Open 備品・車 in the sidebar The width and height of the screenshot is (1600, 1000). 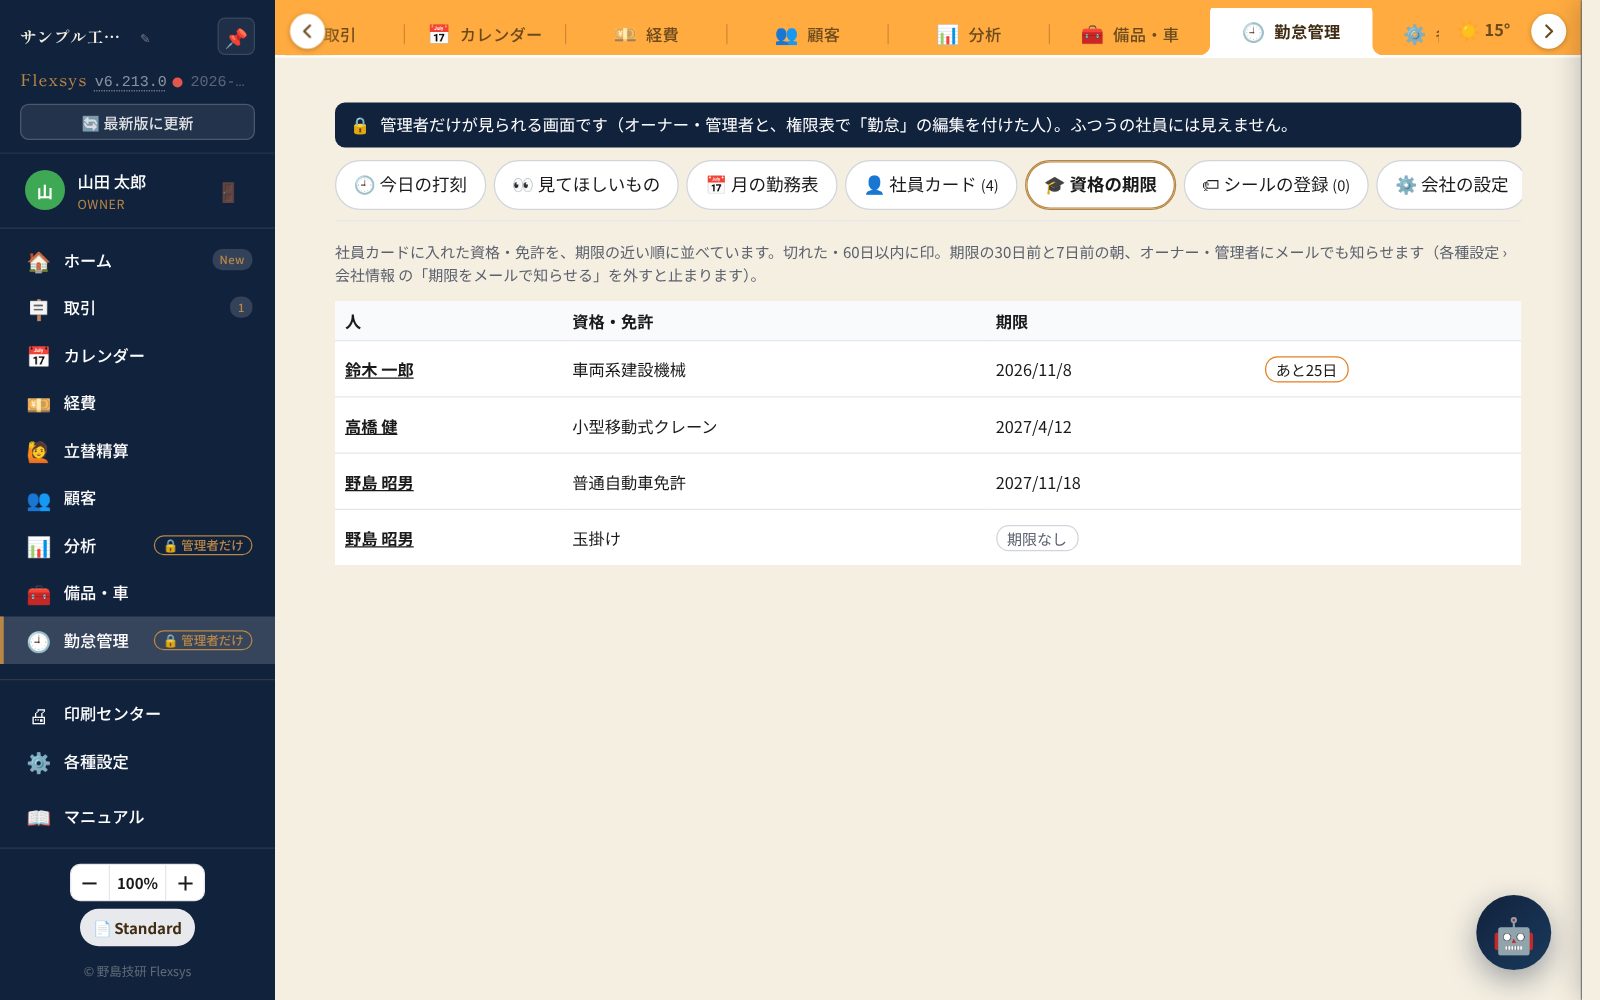pos(137,593)
